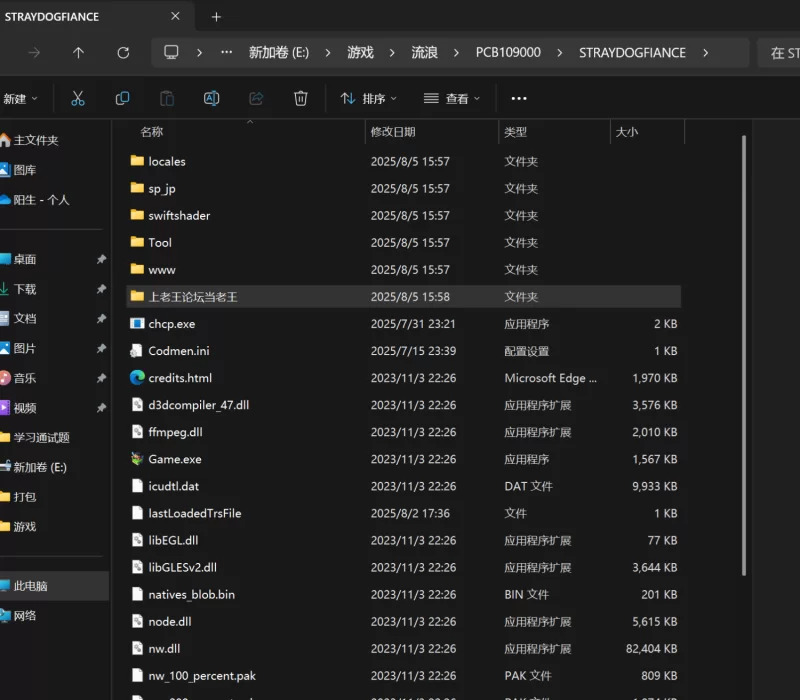Viewport: 800px width, 700px height.
Task: Click the Rename icon in toolbar
Action: click(x=211, y=98)
